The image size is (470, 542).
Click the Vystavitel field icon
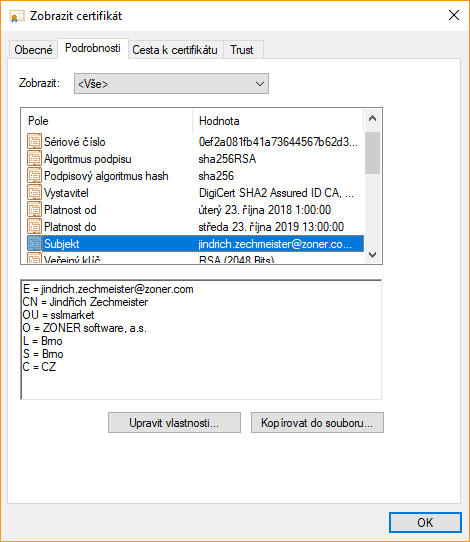pyautogui.click(x=34, y=193)
